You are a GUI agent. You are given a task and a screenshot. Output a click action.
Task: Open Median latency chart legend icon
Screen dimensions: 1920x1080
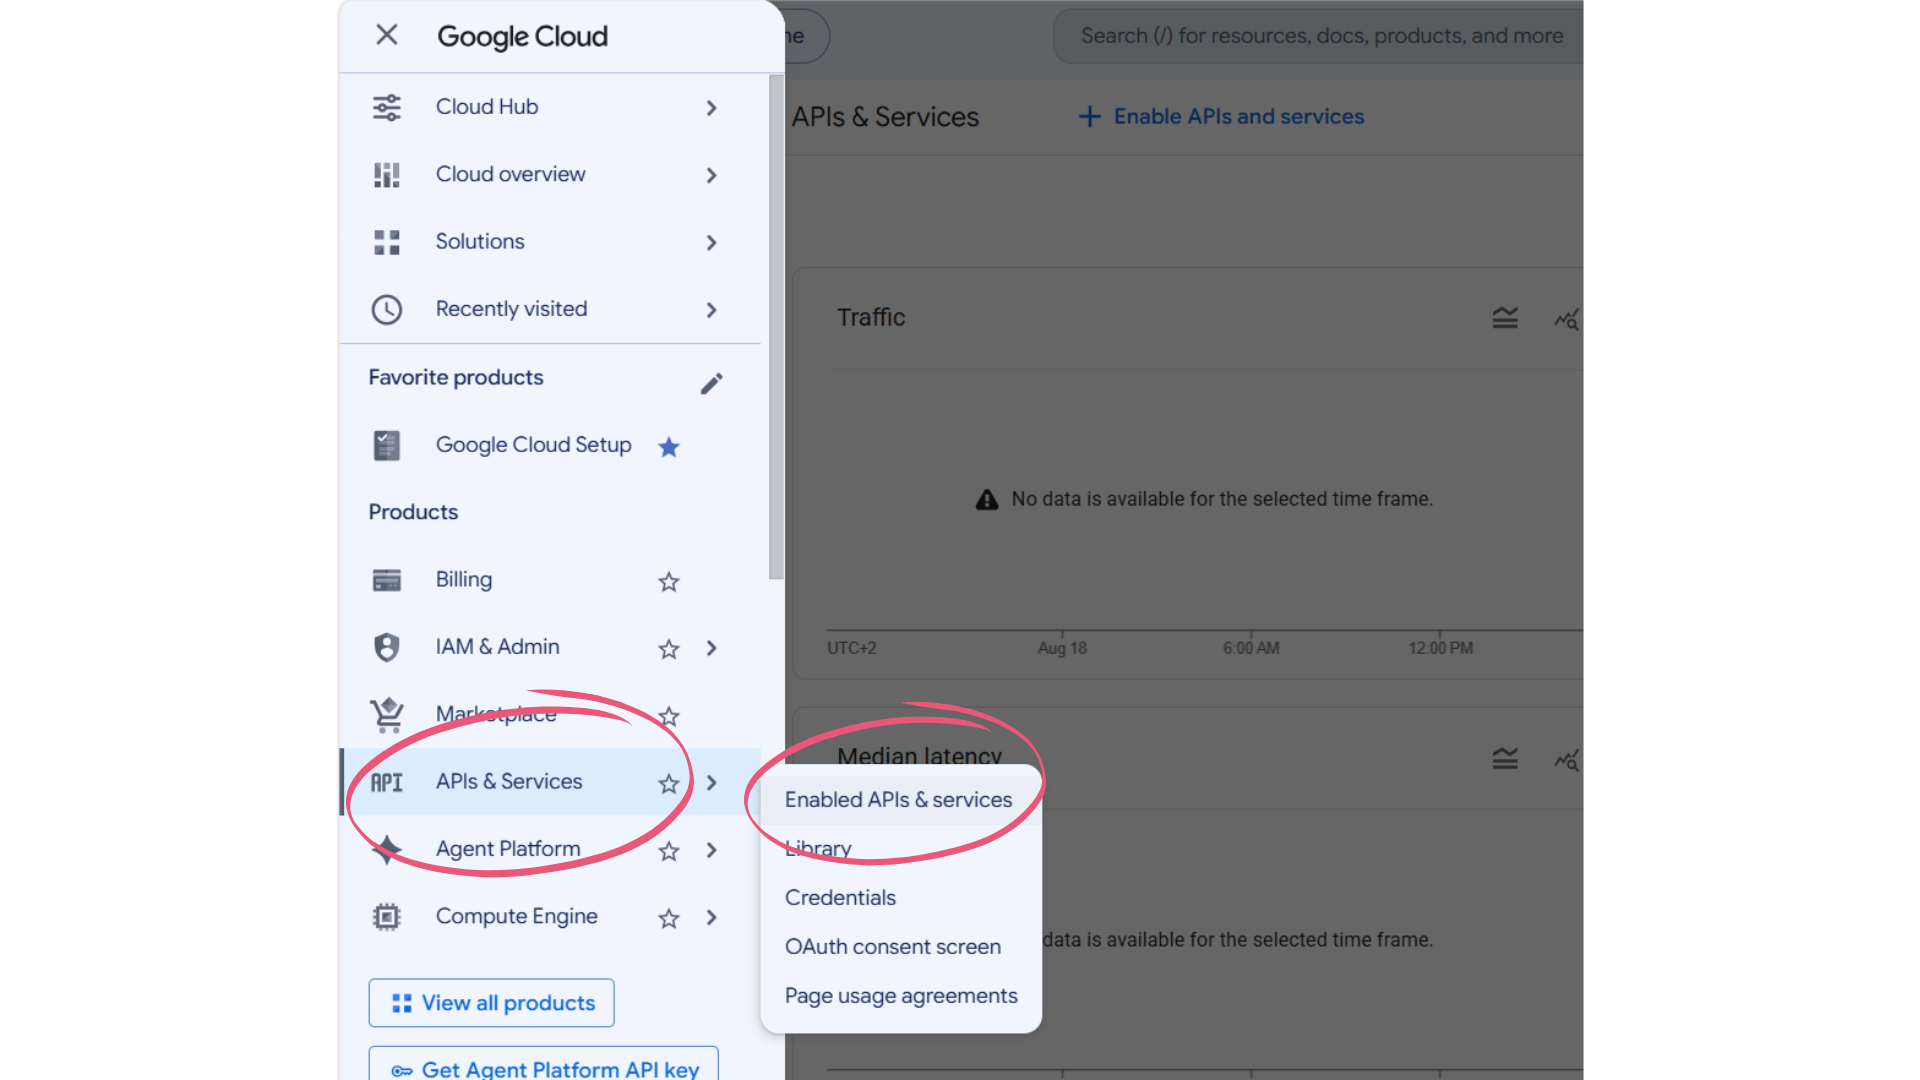click(x=1505, y=759)
